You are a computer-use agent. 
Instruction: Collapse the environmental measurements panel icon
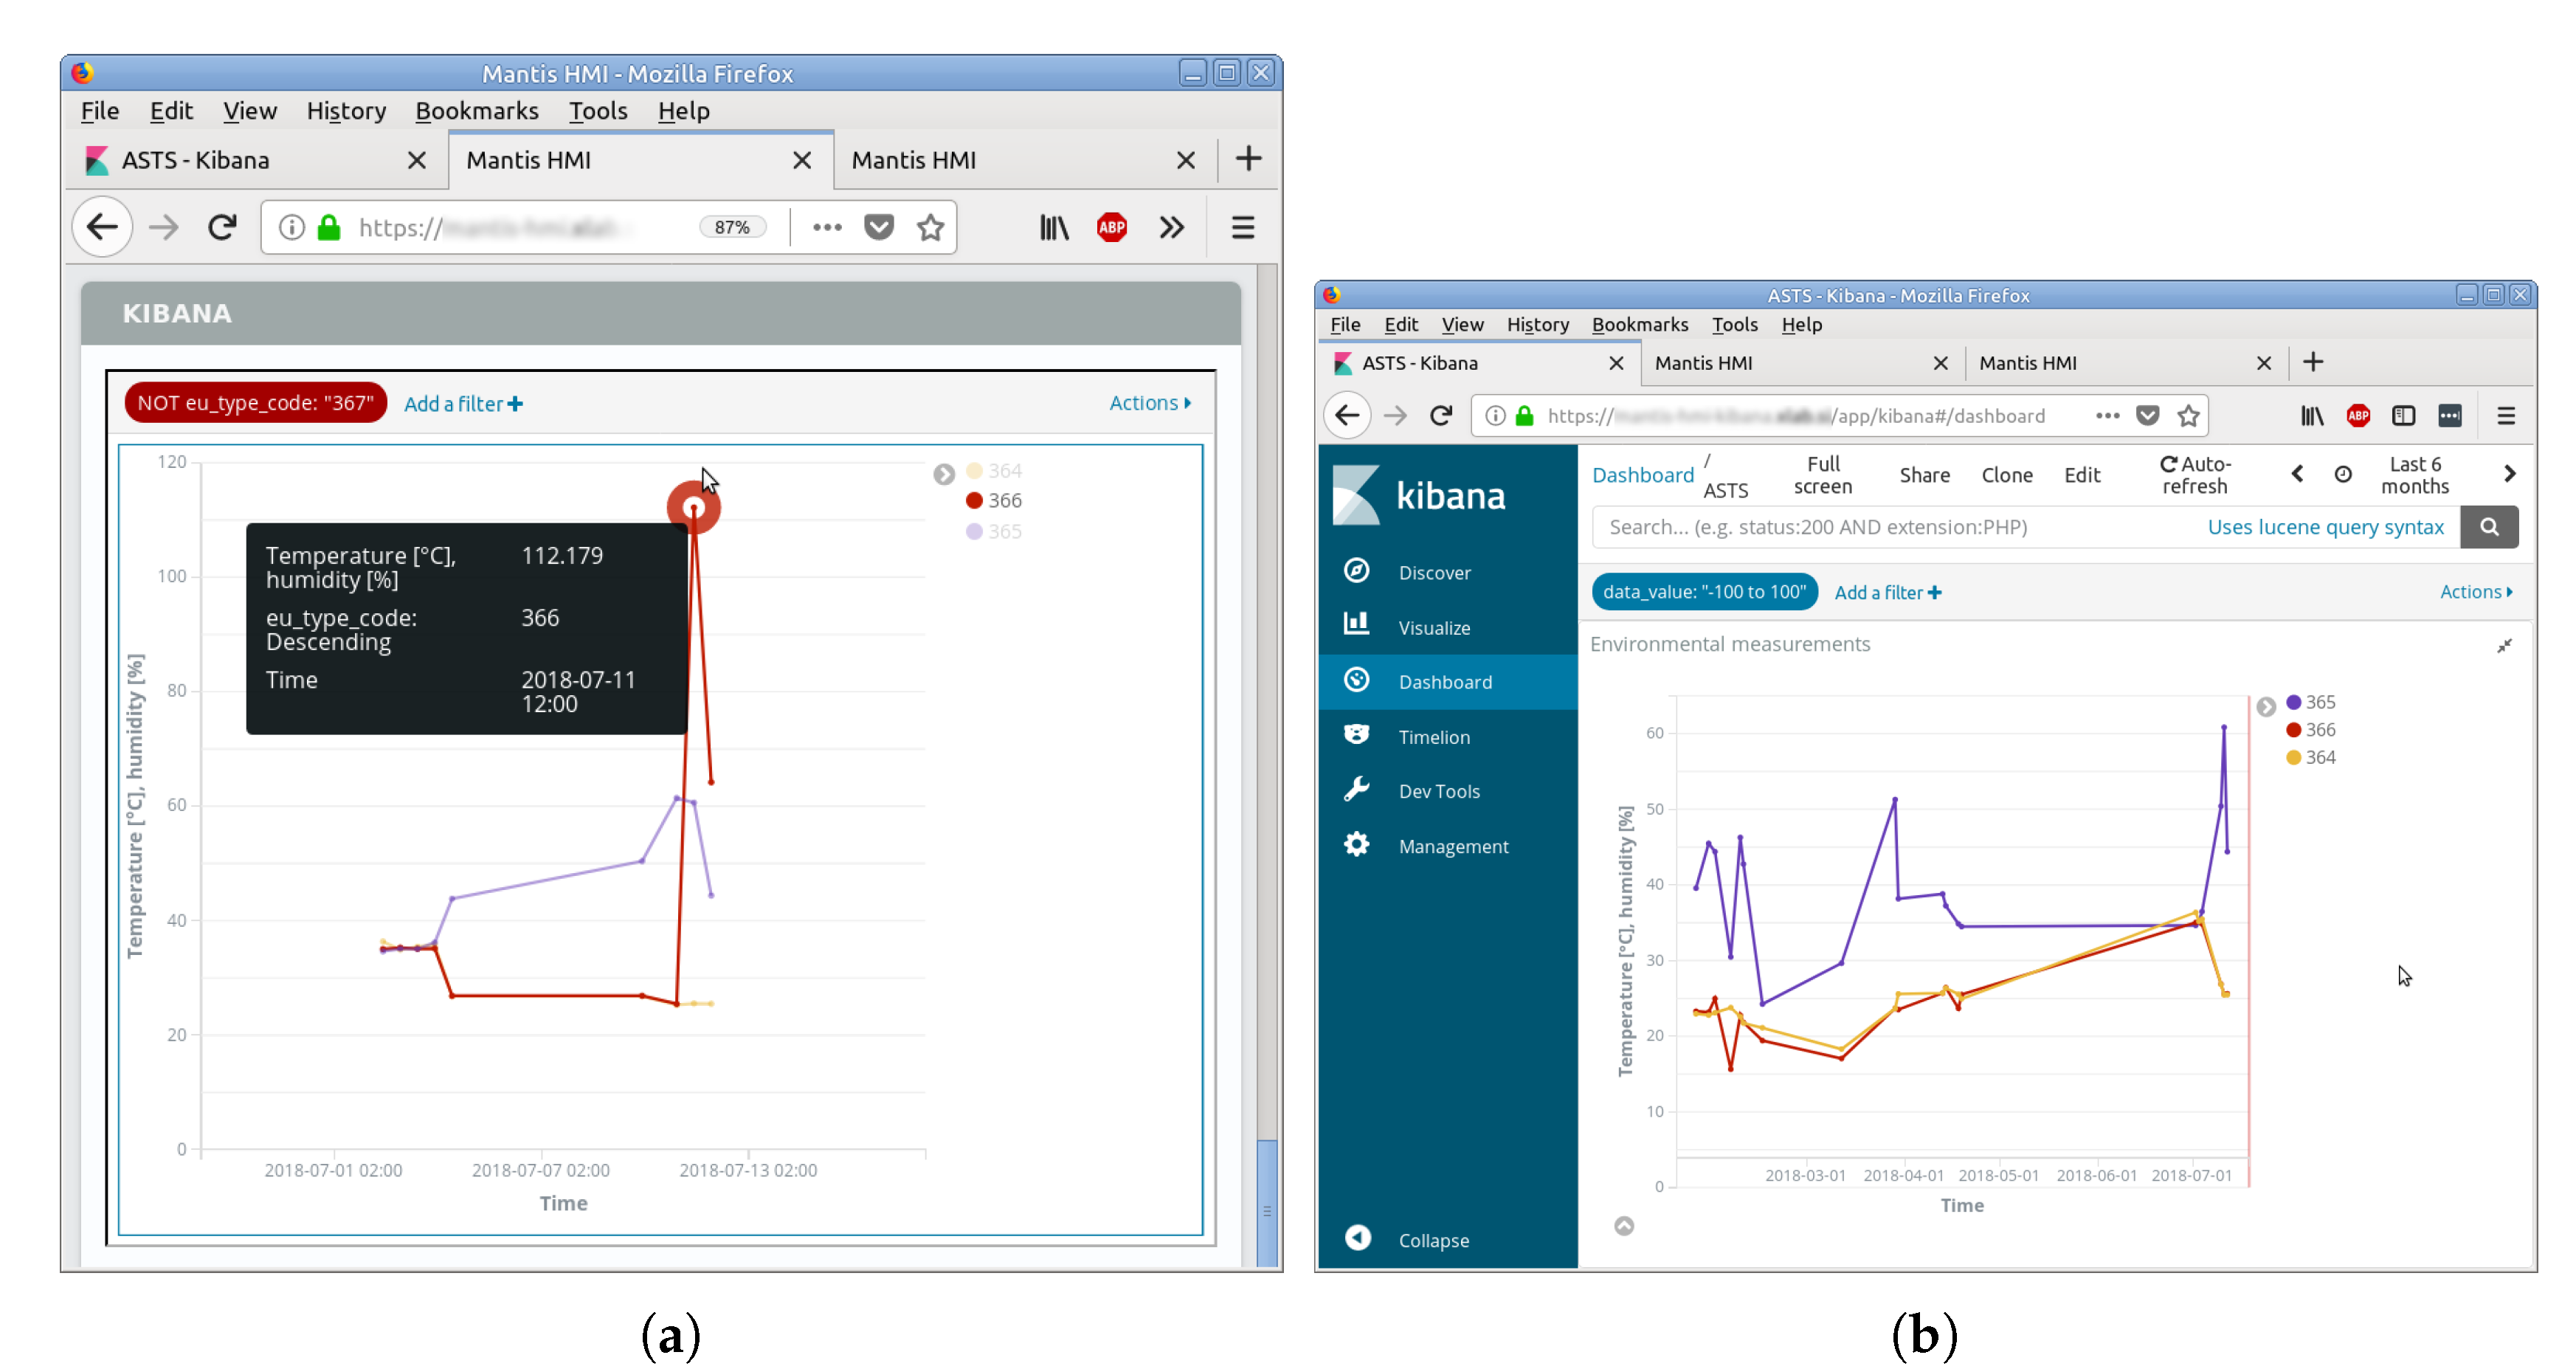pyautogui.click(x=2504, y=646)
